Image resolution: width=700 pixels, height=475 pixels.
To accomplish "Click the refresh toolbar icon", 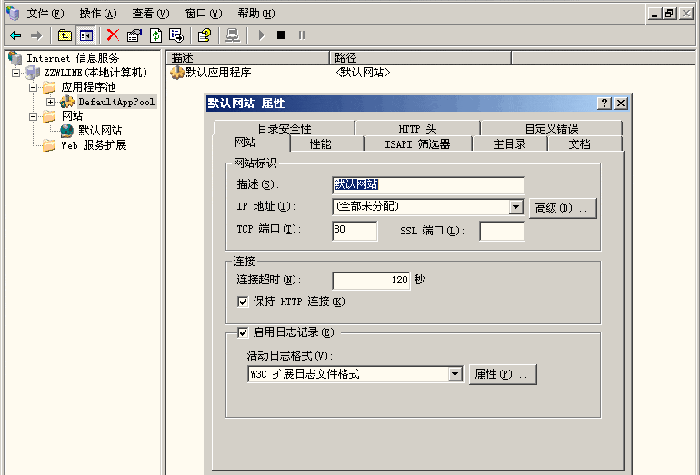I will pos(156,35).
